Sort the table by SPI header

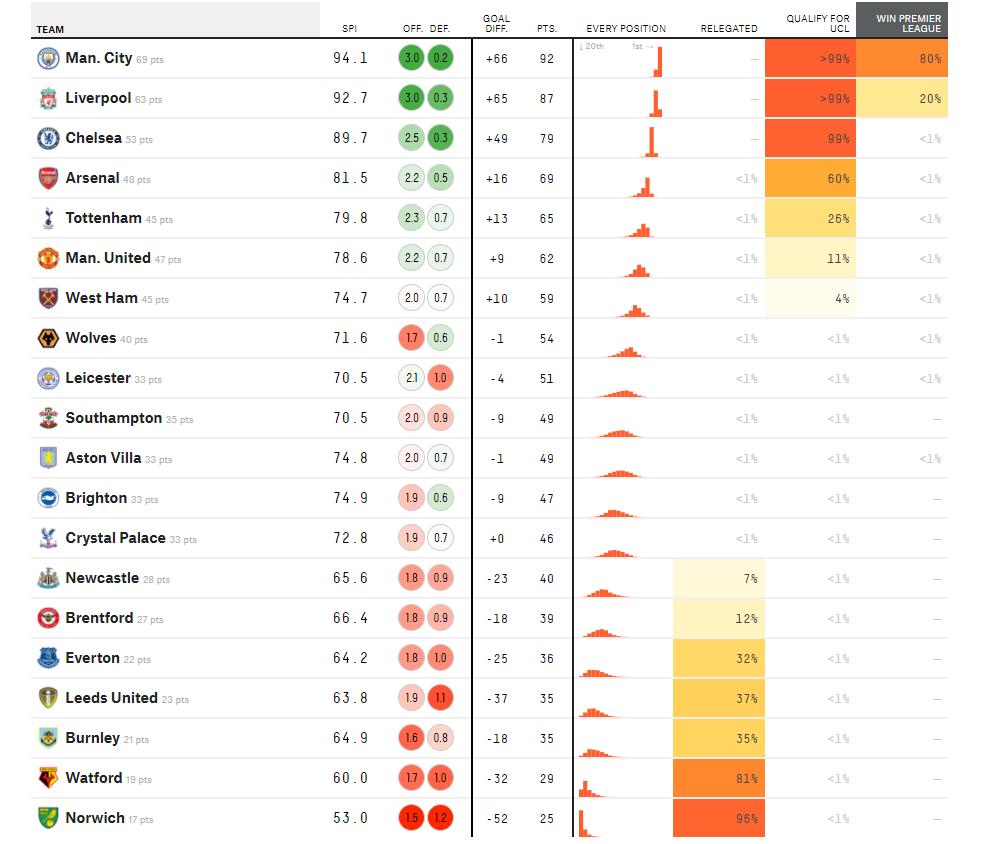point(350,29)
